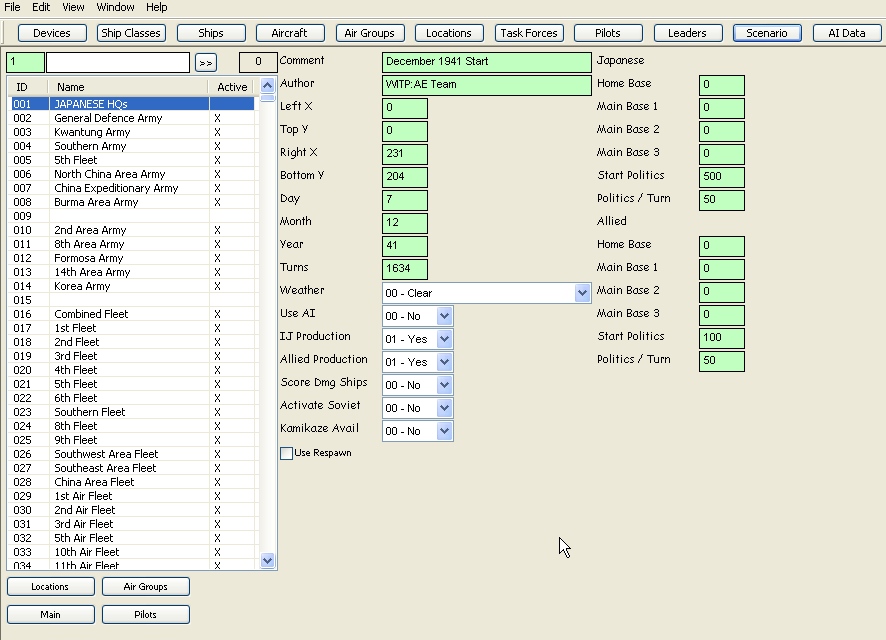Stay on the Scenario tab
The image size is (886, 640).
click(767, 32)
